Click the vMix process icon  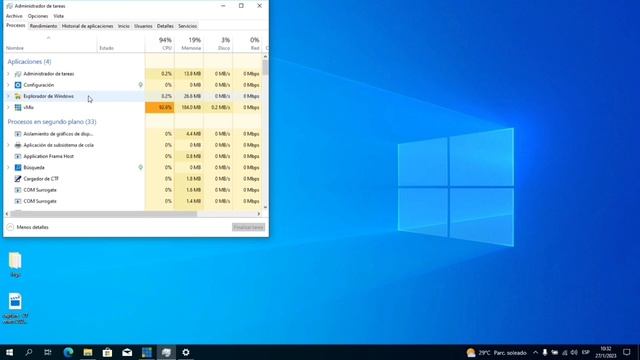coord(18,107)
